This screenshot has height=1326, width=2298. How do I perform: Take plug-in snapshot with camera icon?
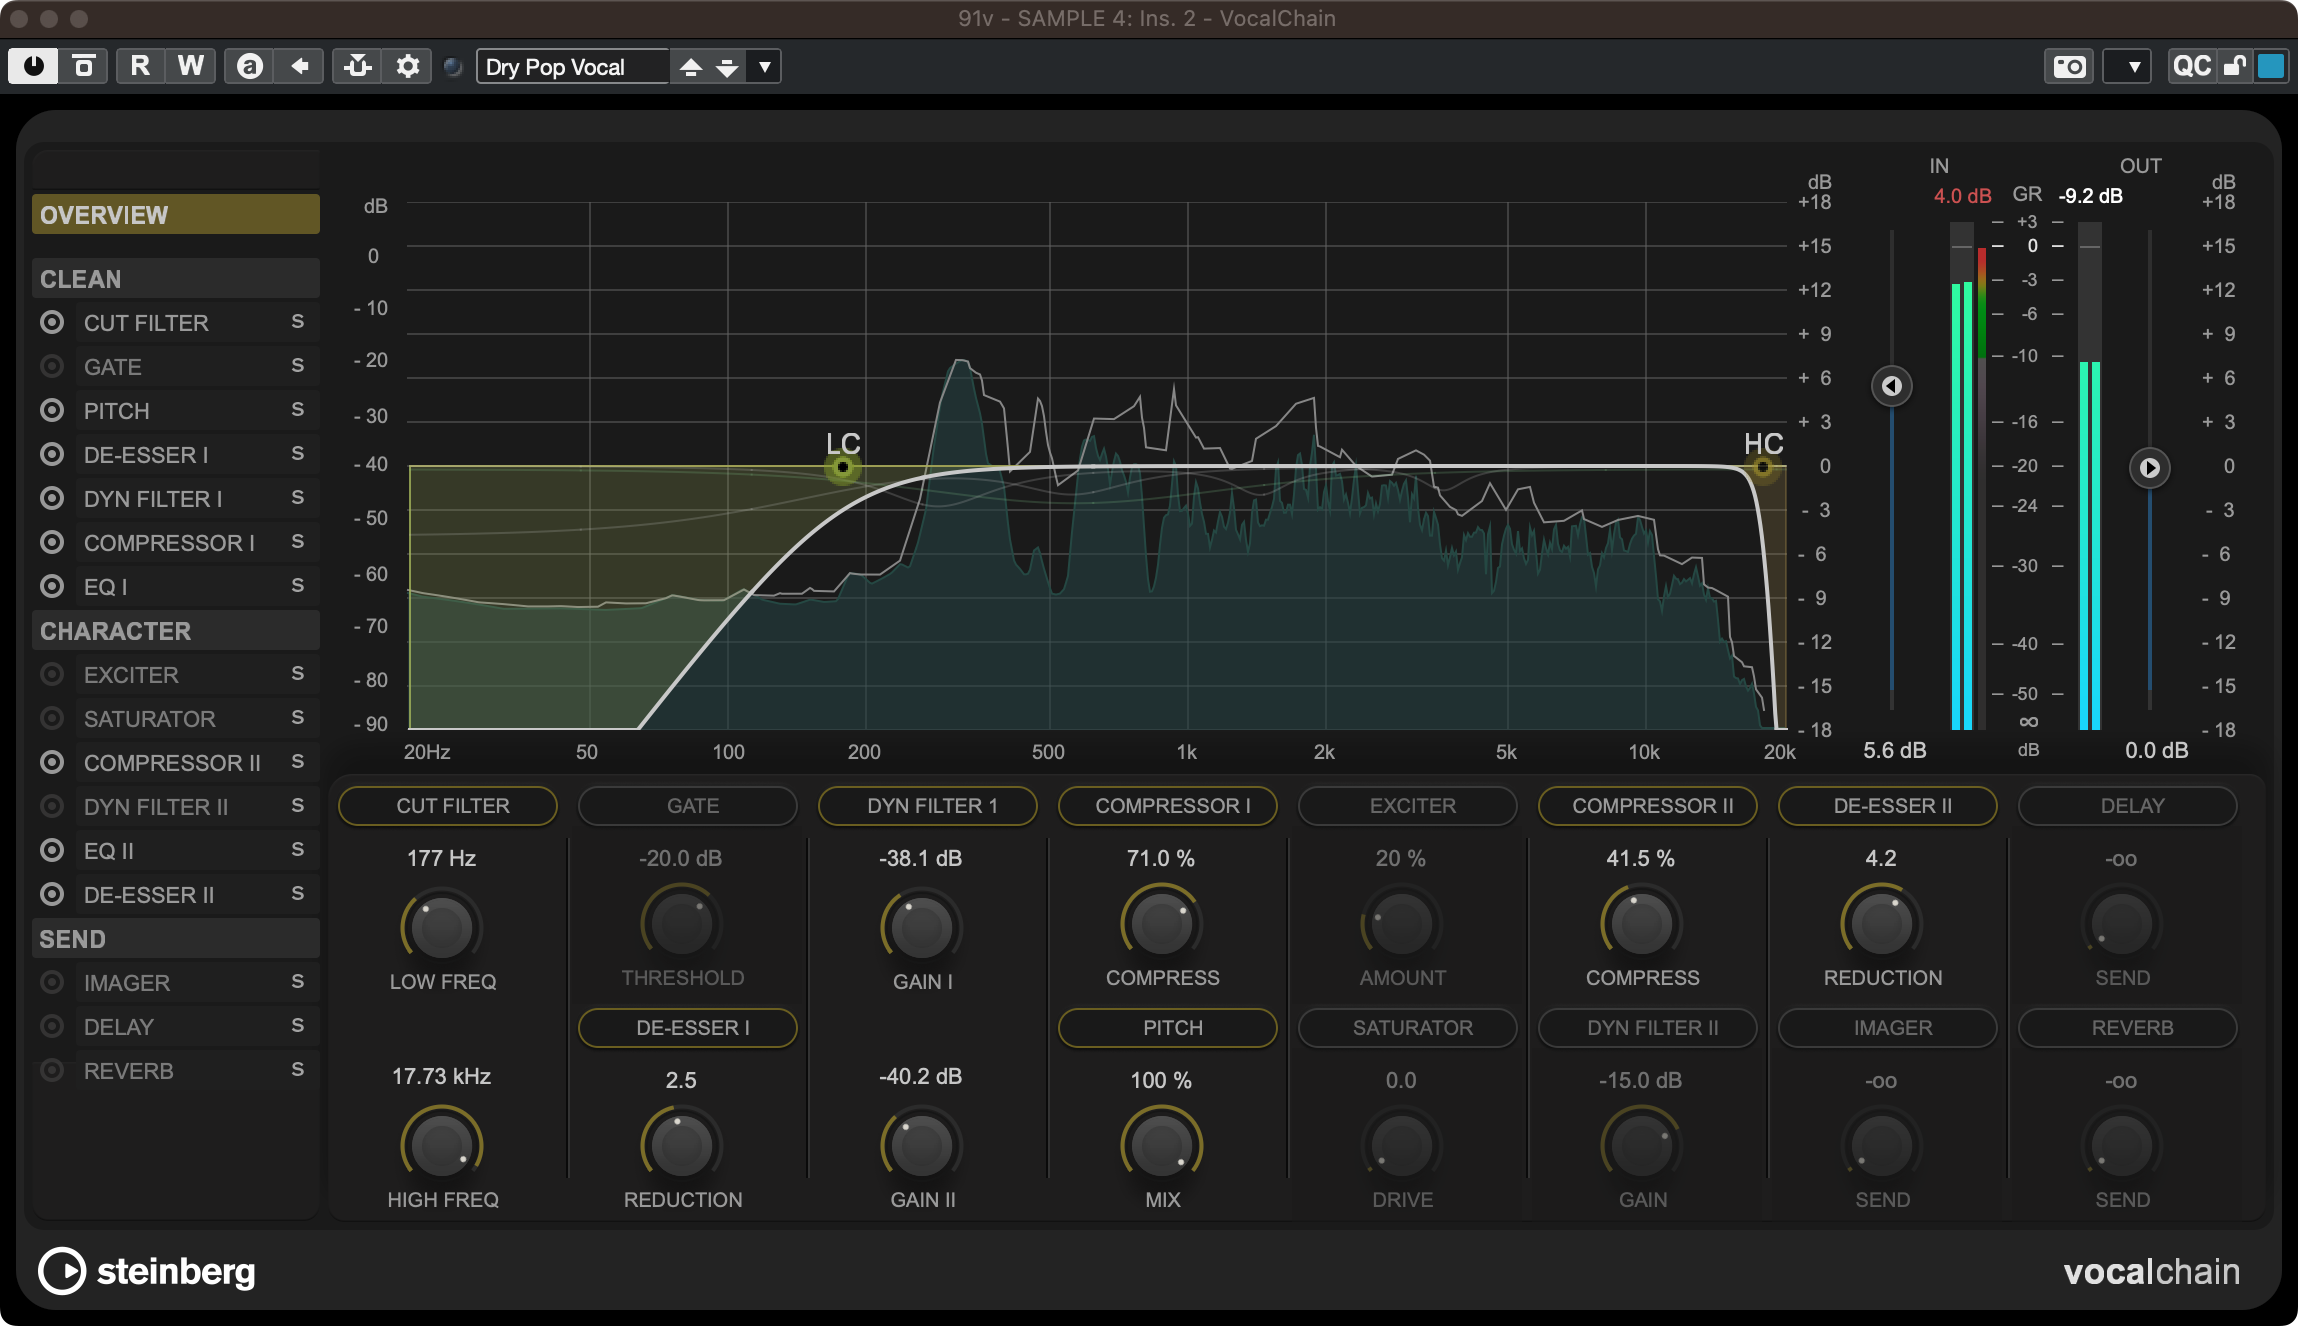click(x=2069, y=66)
